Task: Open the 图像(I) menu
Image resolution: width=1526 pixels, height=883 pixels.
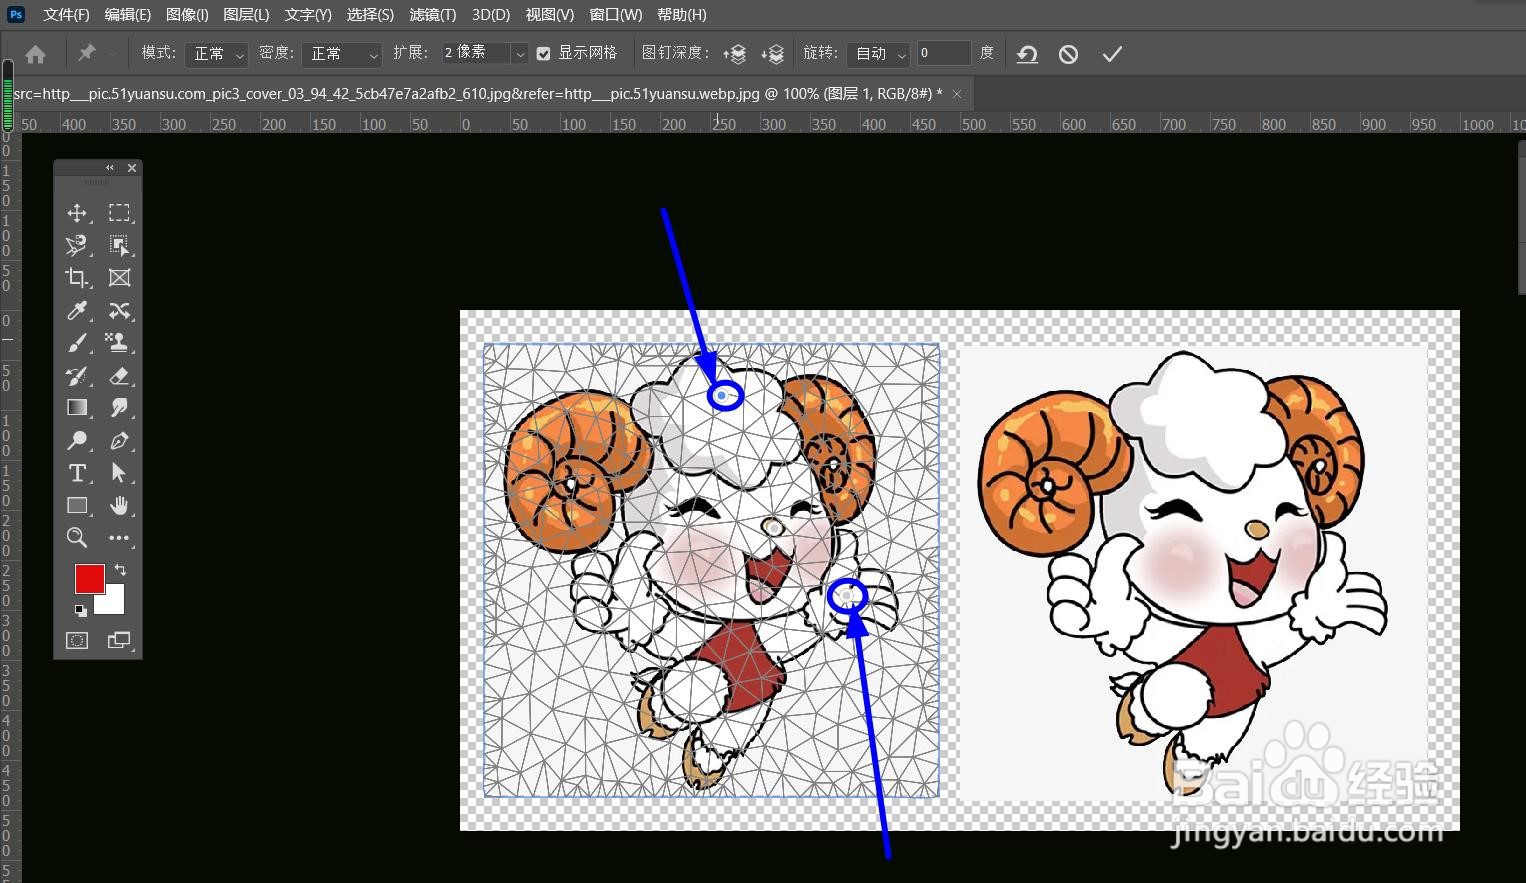Action: point(187,14)
